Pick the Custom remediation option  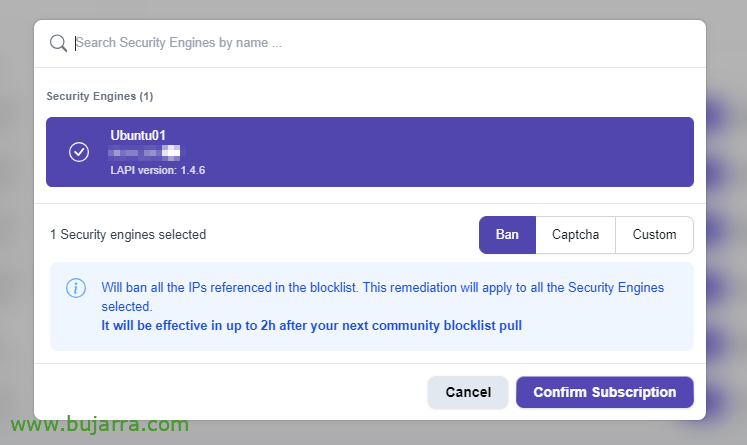coord(654,235)
